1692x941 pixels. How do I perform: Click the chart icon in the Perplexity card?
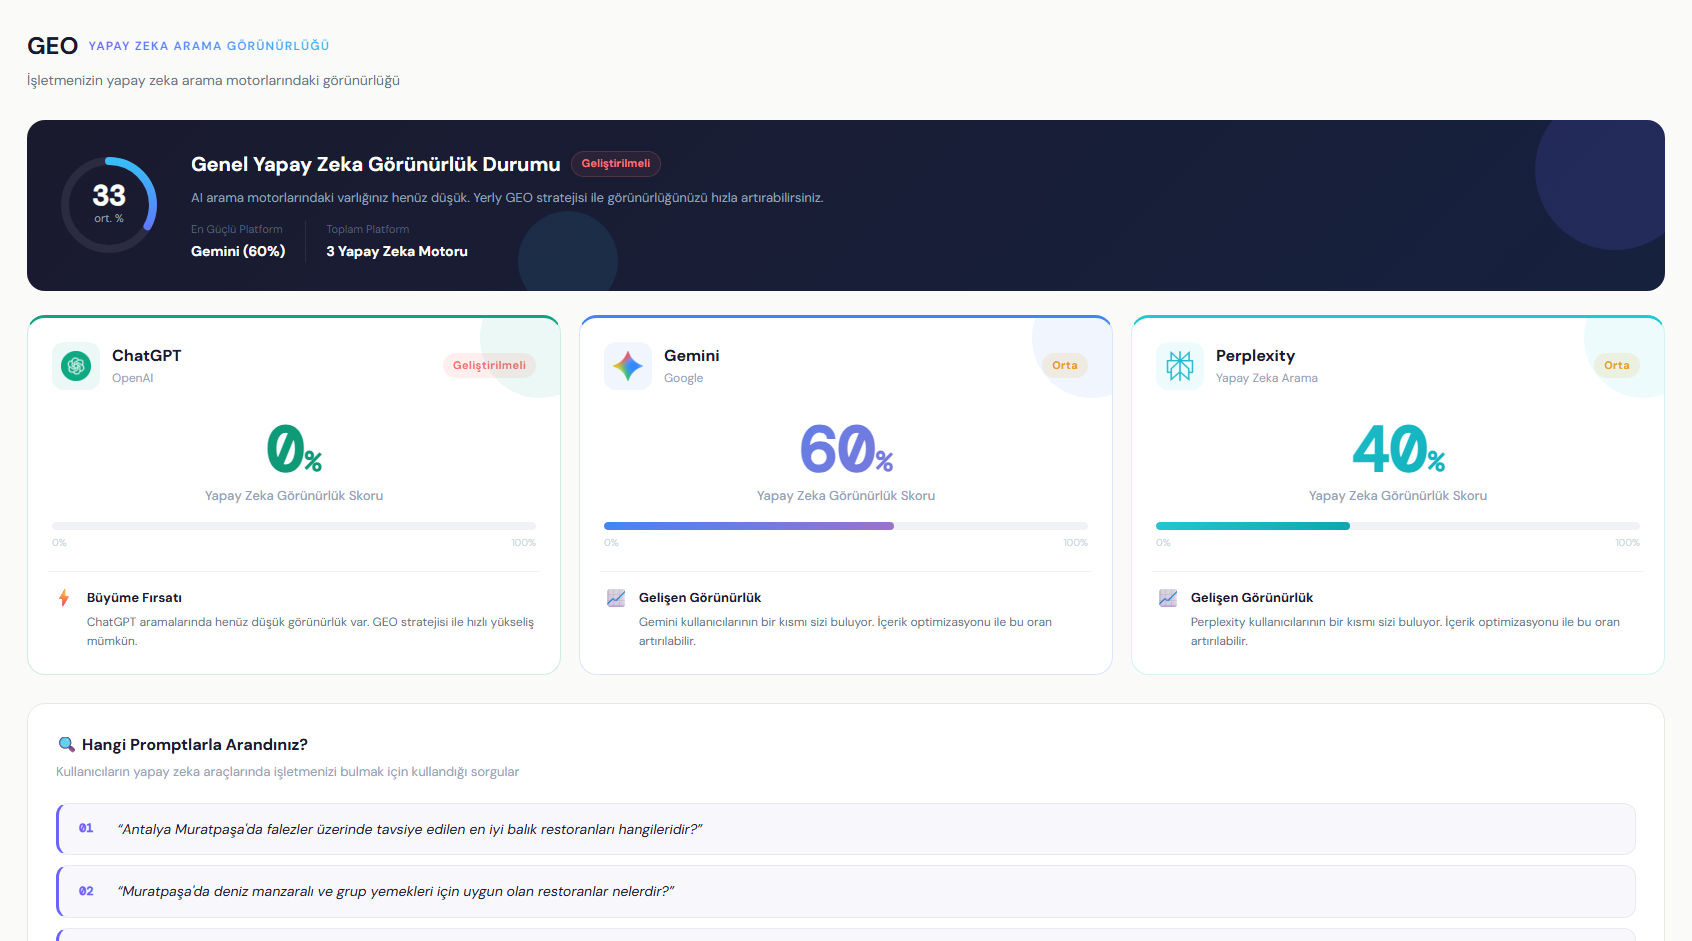pyautogui.click(x=1168, y=598)
